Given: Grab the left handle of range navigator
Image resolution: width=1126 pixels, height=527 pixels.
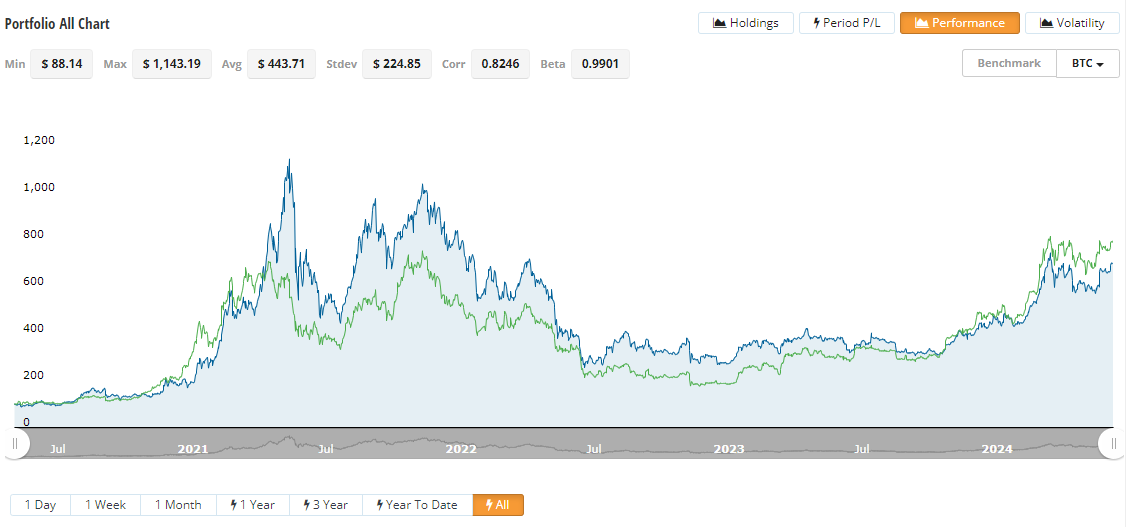Looking at the screenshot, I should (x=14, y=443).
